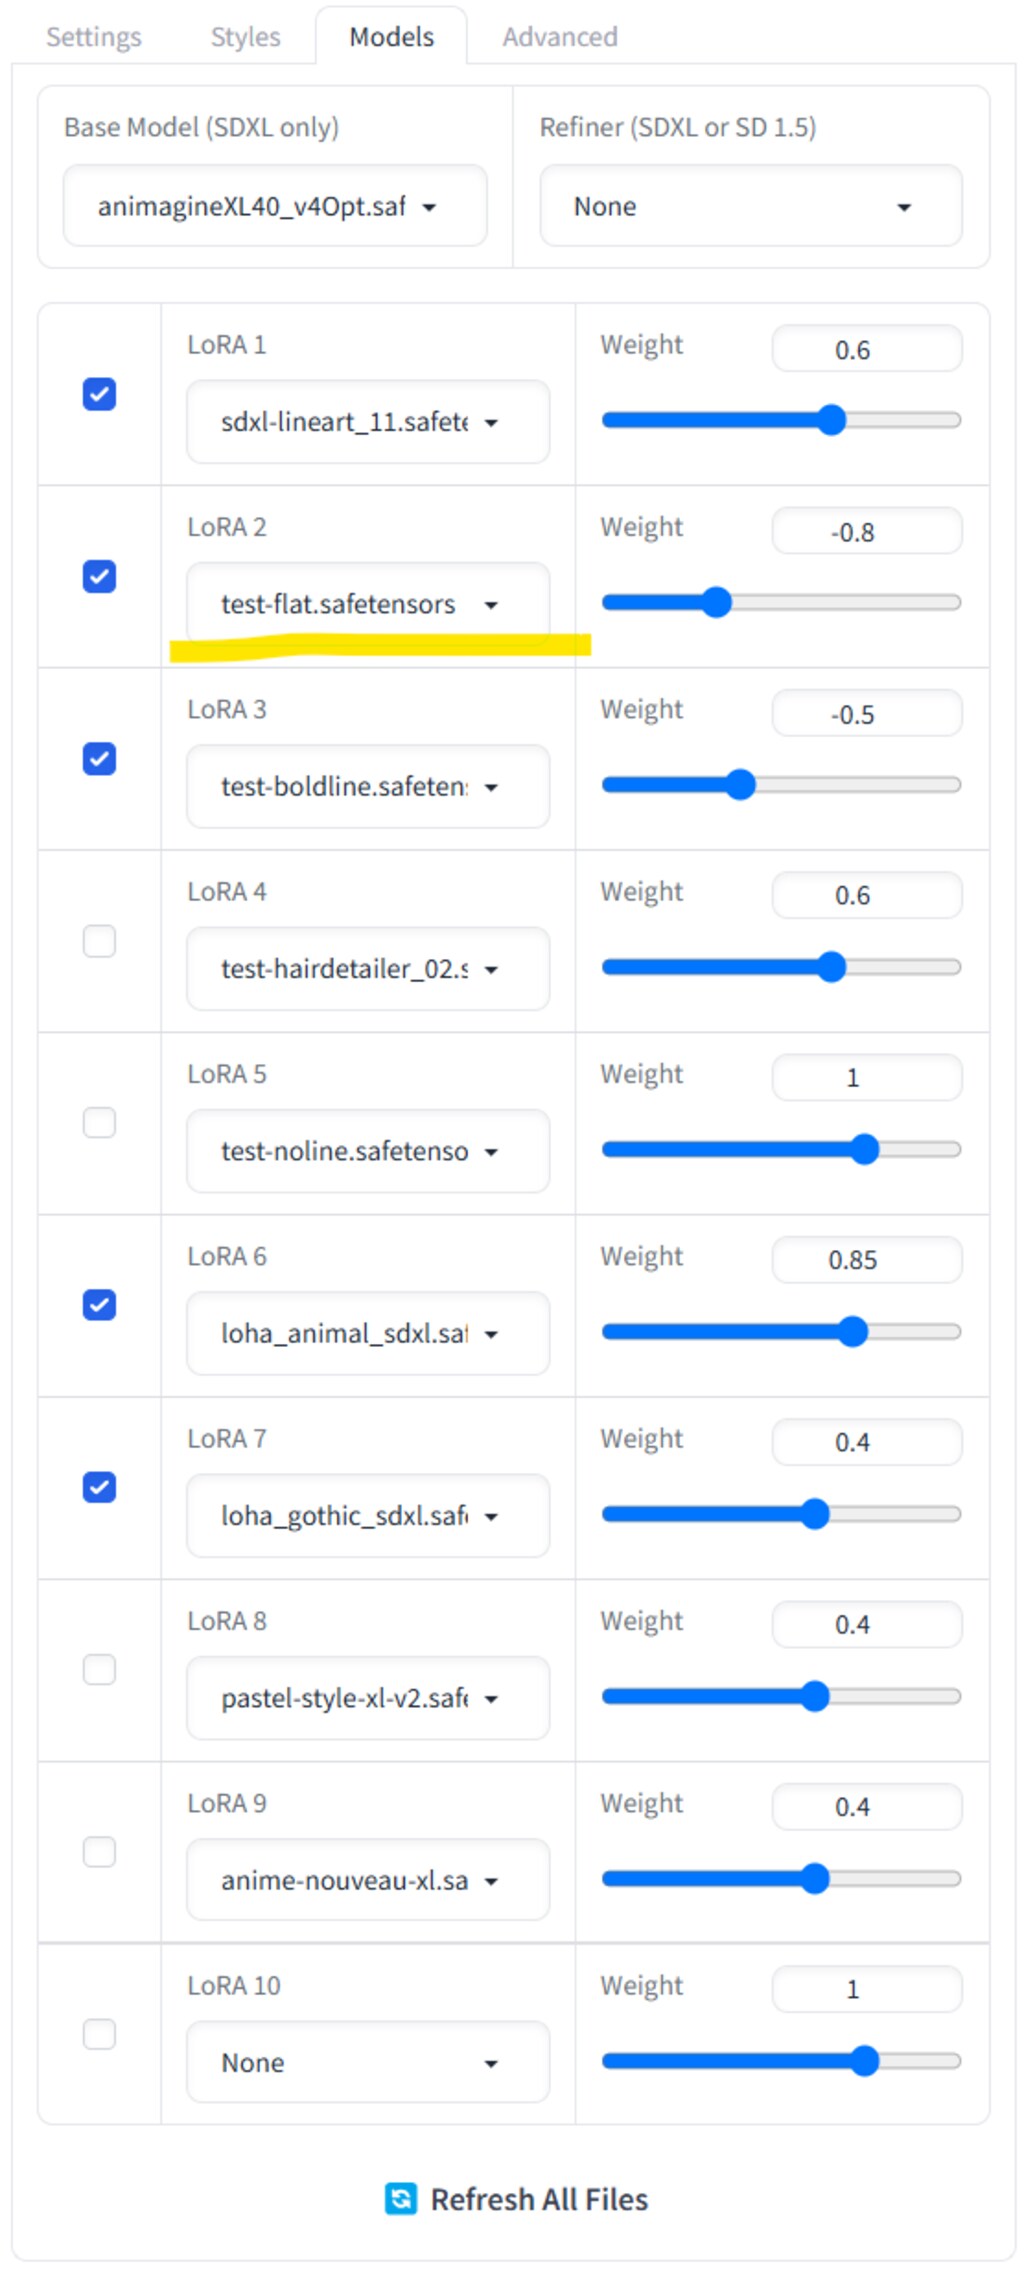Click the LoRA 1 weight slider handle

click(831, 420)
